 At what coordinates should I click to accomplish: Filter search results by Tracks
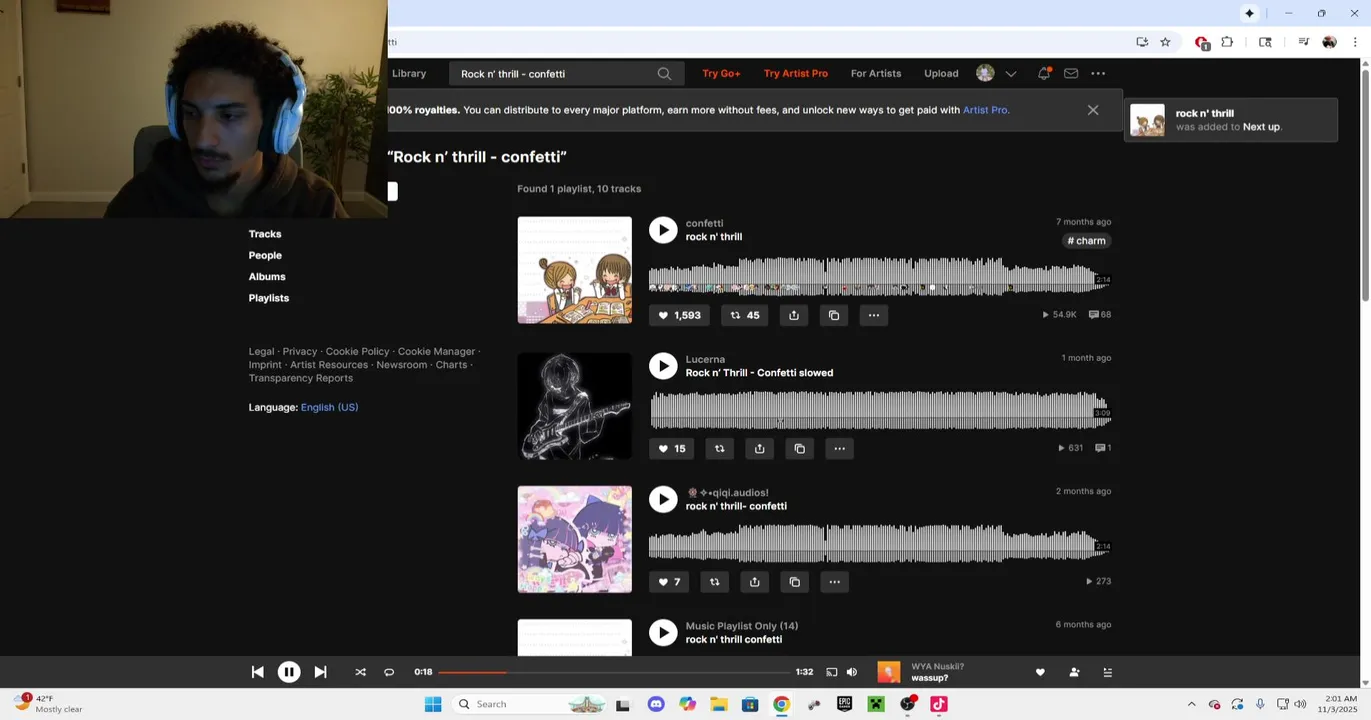(x=265, y=234)
